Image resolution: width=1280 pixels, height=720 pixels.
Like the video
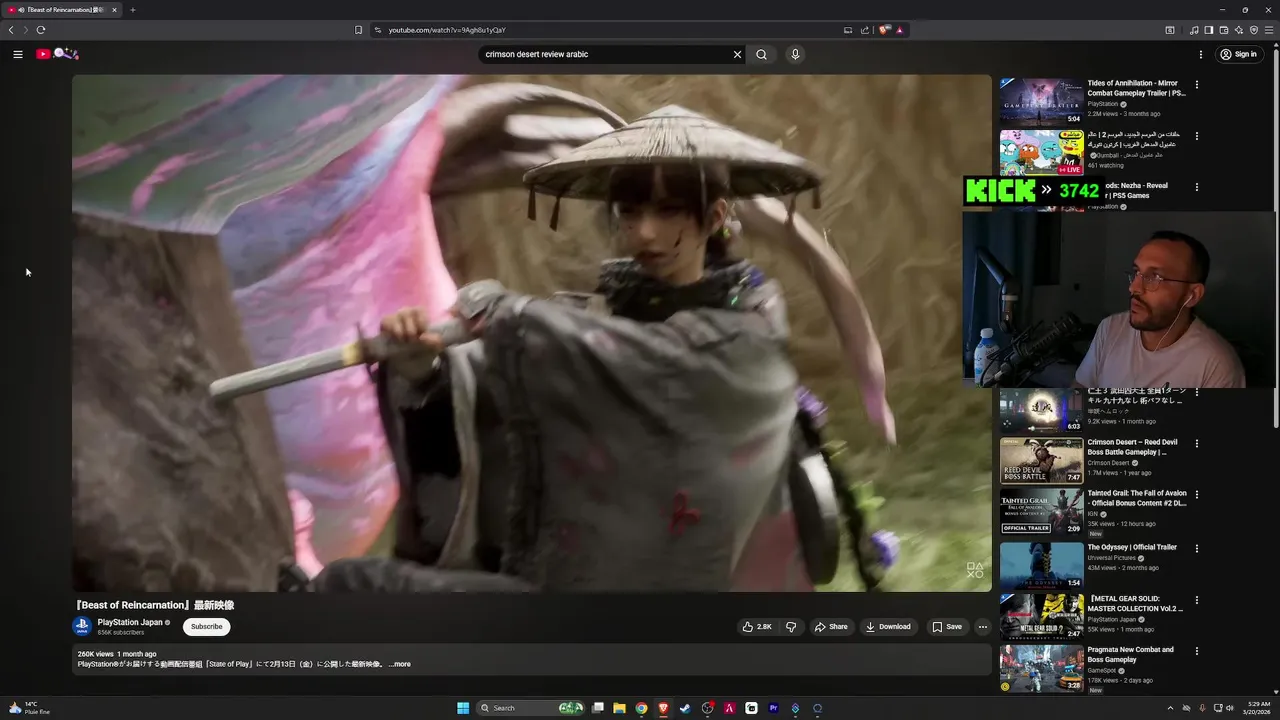coord(756,627)
